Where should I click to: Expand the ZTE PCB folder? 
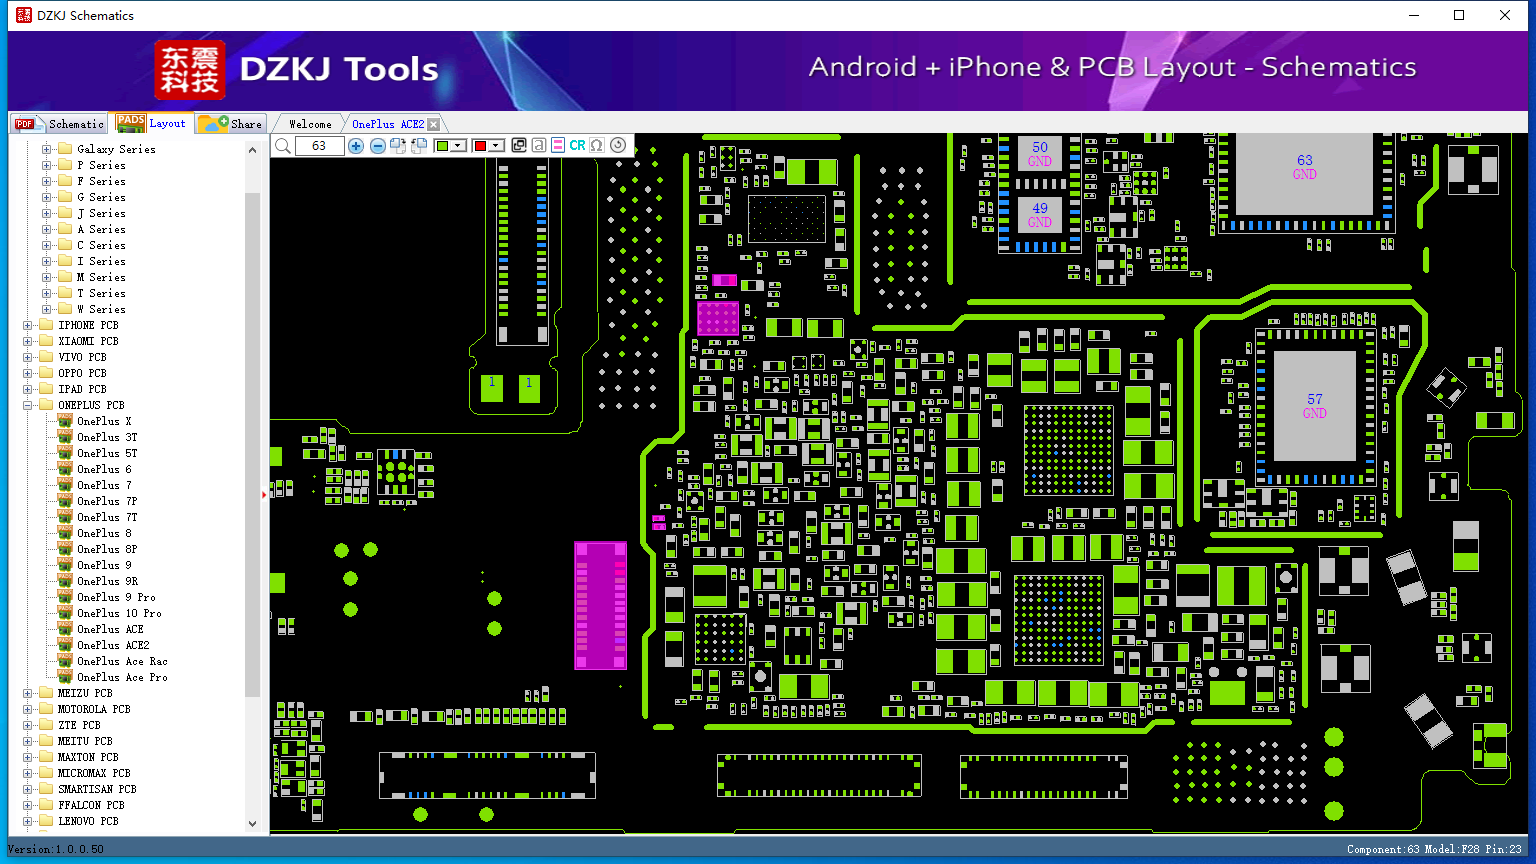point(28,725)
